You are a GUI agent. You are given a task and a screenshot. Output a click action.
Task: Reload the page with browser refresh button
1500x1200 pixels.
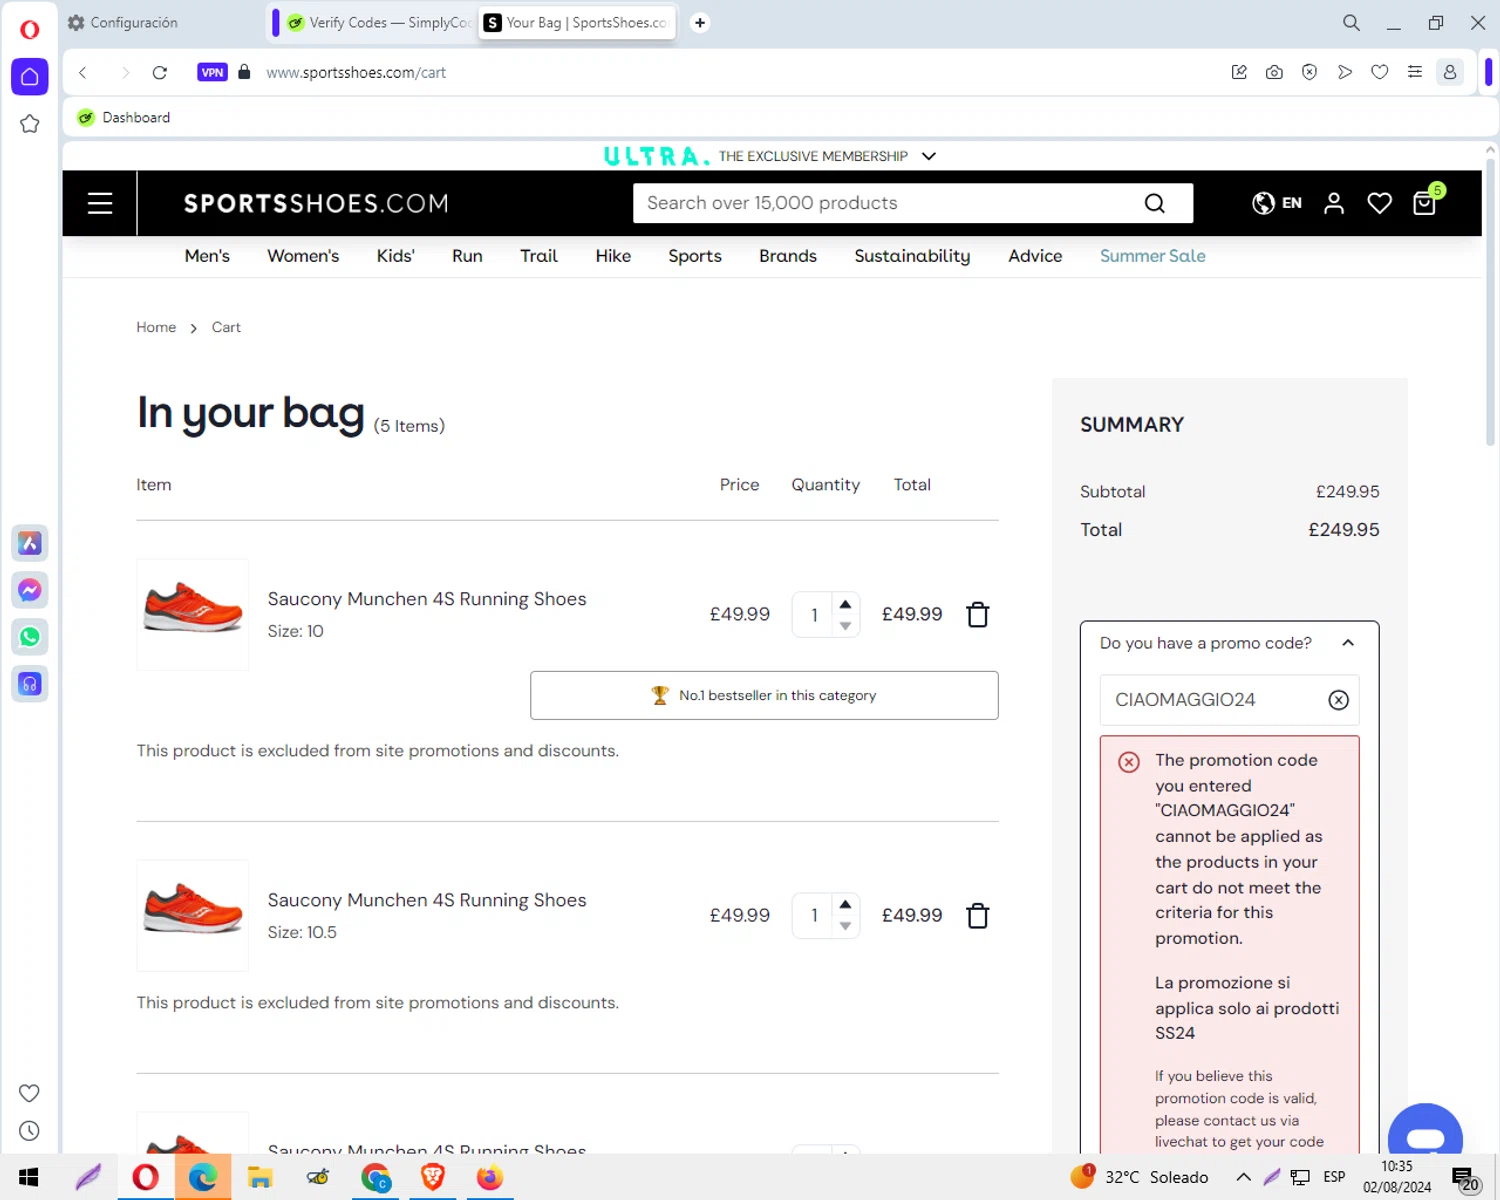pos(160,72)
